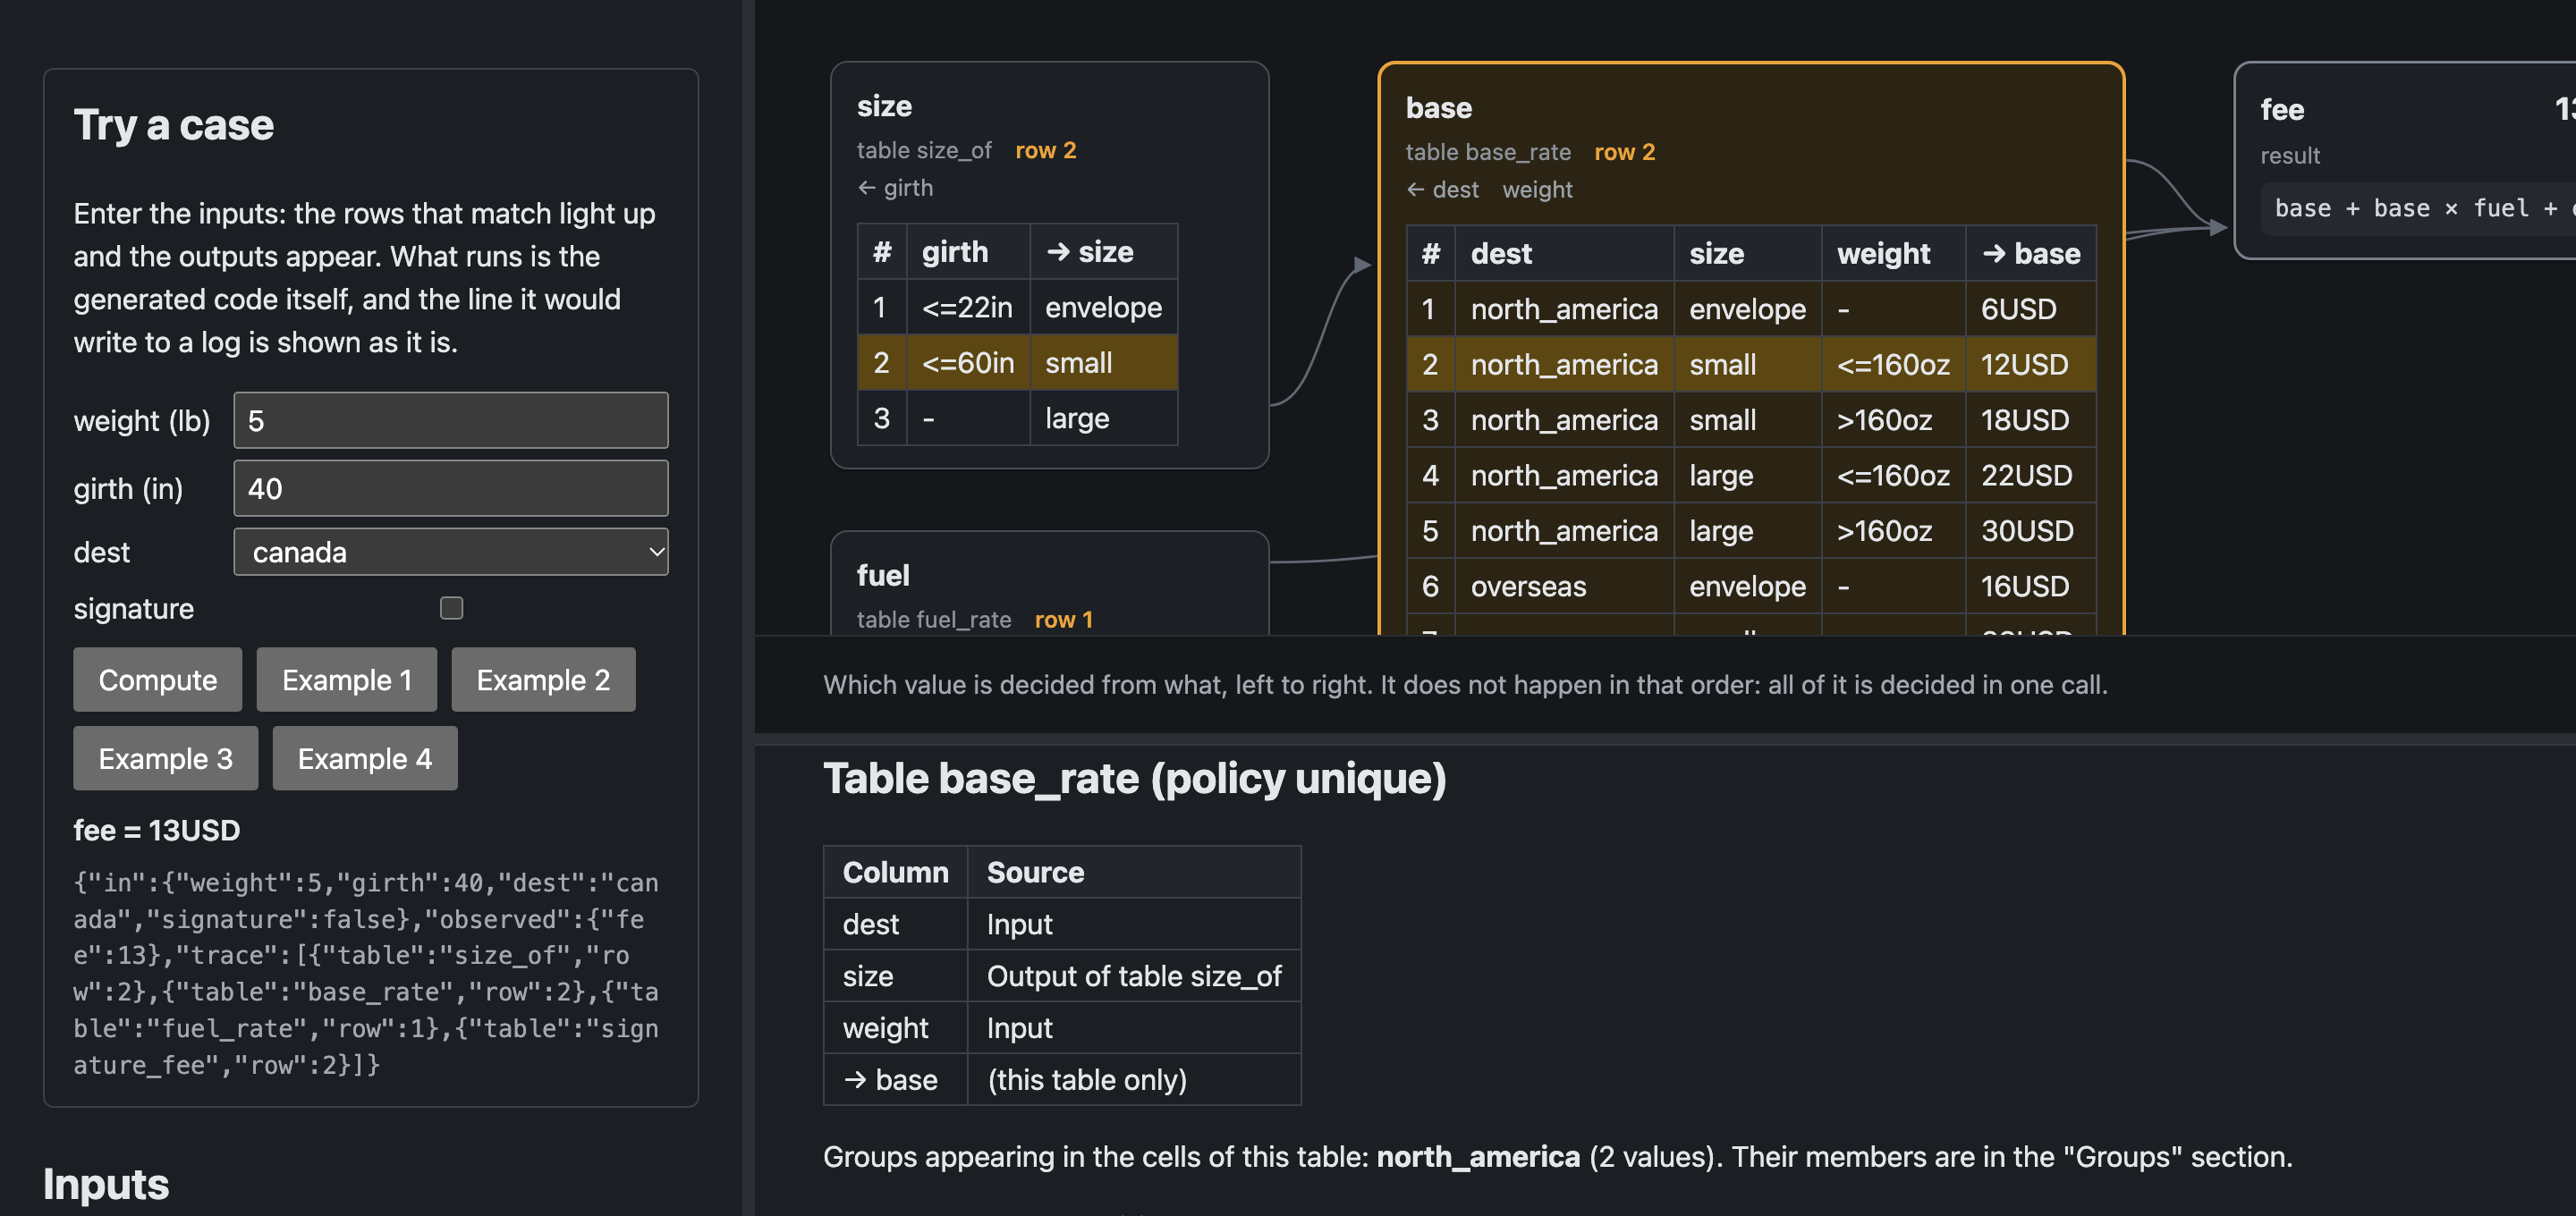This screenshot has height=1216, width=2576.
Task: Click the 'fee = 13USD' result
Action: tap(157, 830)
